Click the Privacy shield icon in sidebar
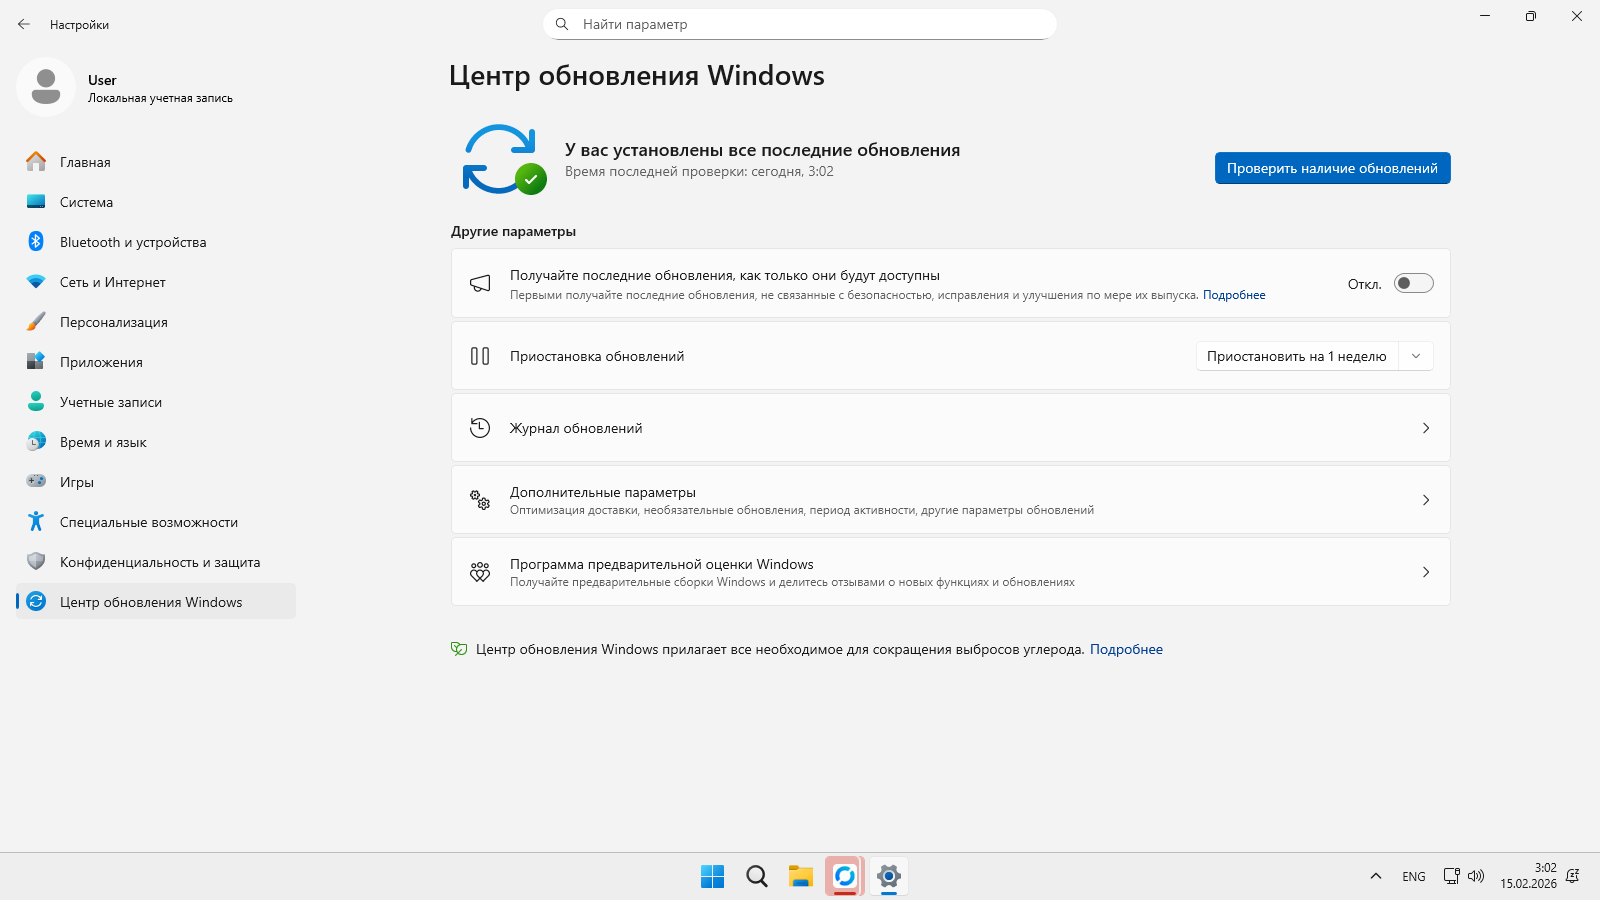Screen dimensions: 1600x900 pos(36,562)
